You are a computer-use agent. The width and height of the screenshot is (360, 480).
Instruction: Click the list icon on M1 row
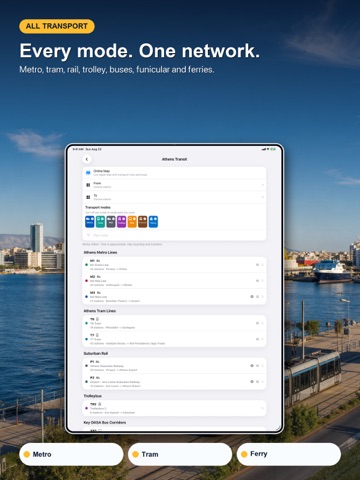tap(257, 265)
